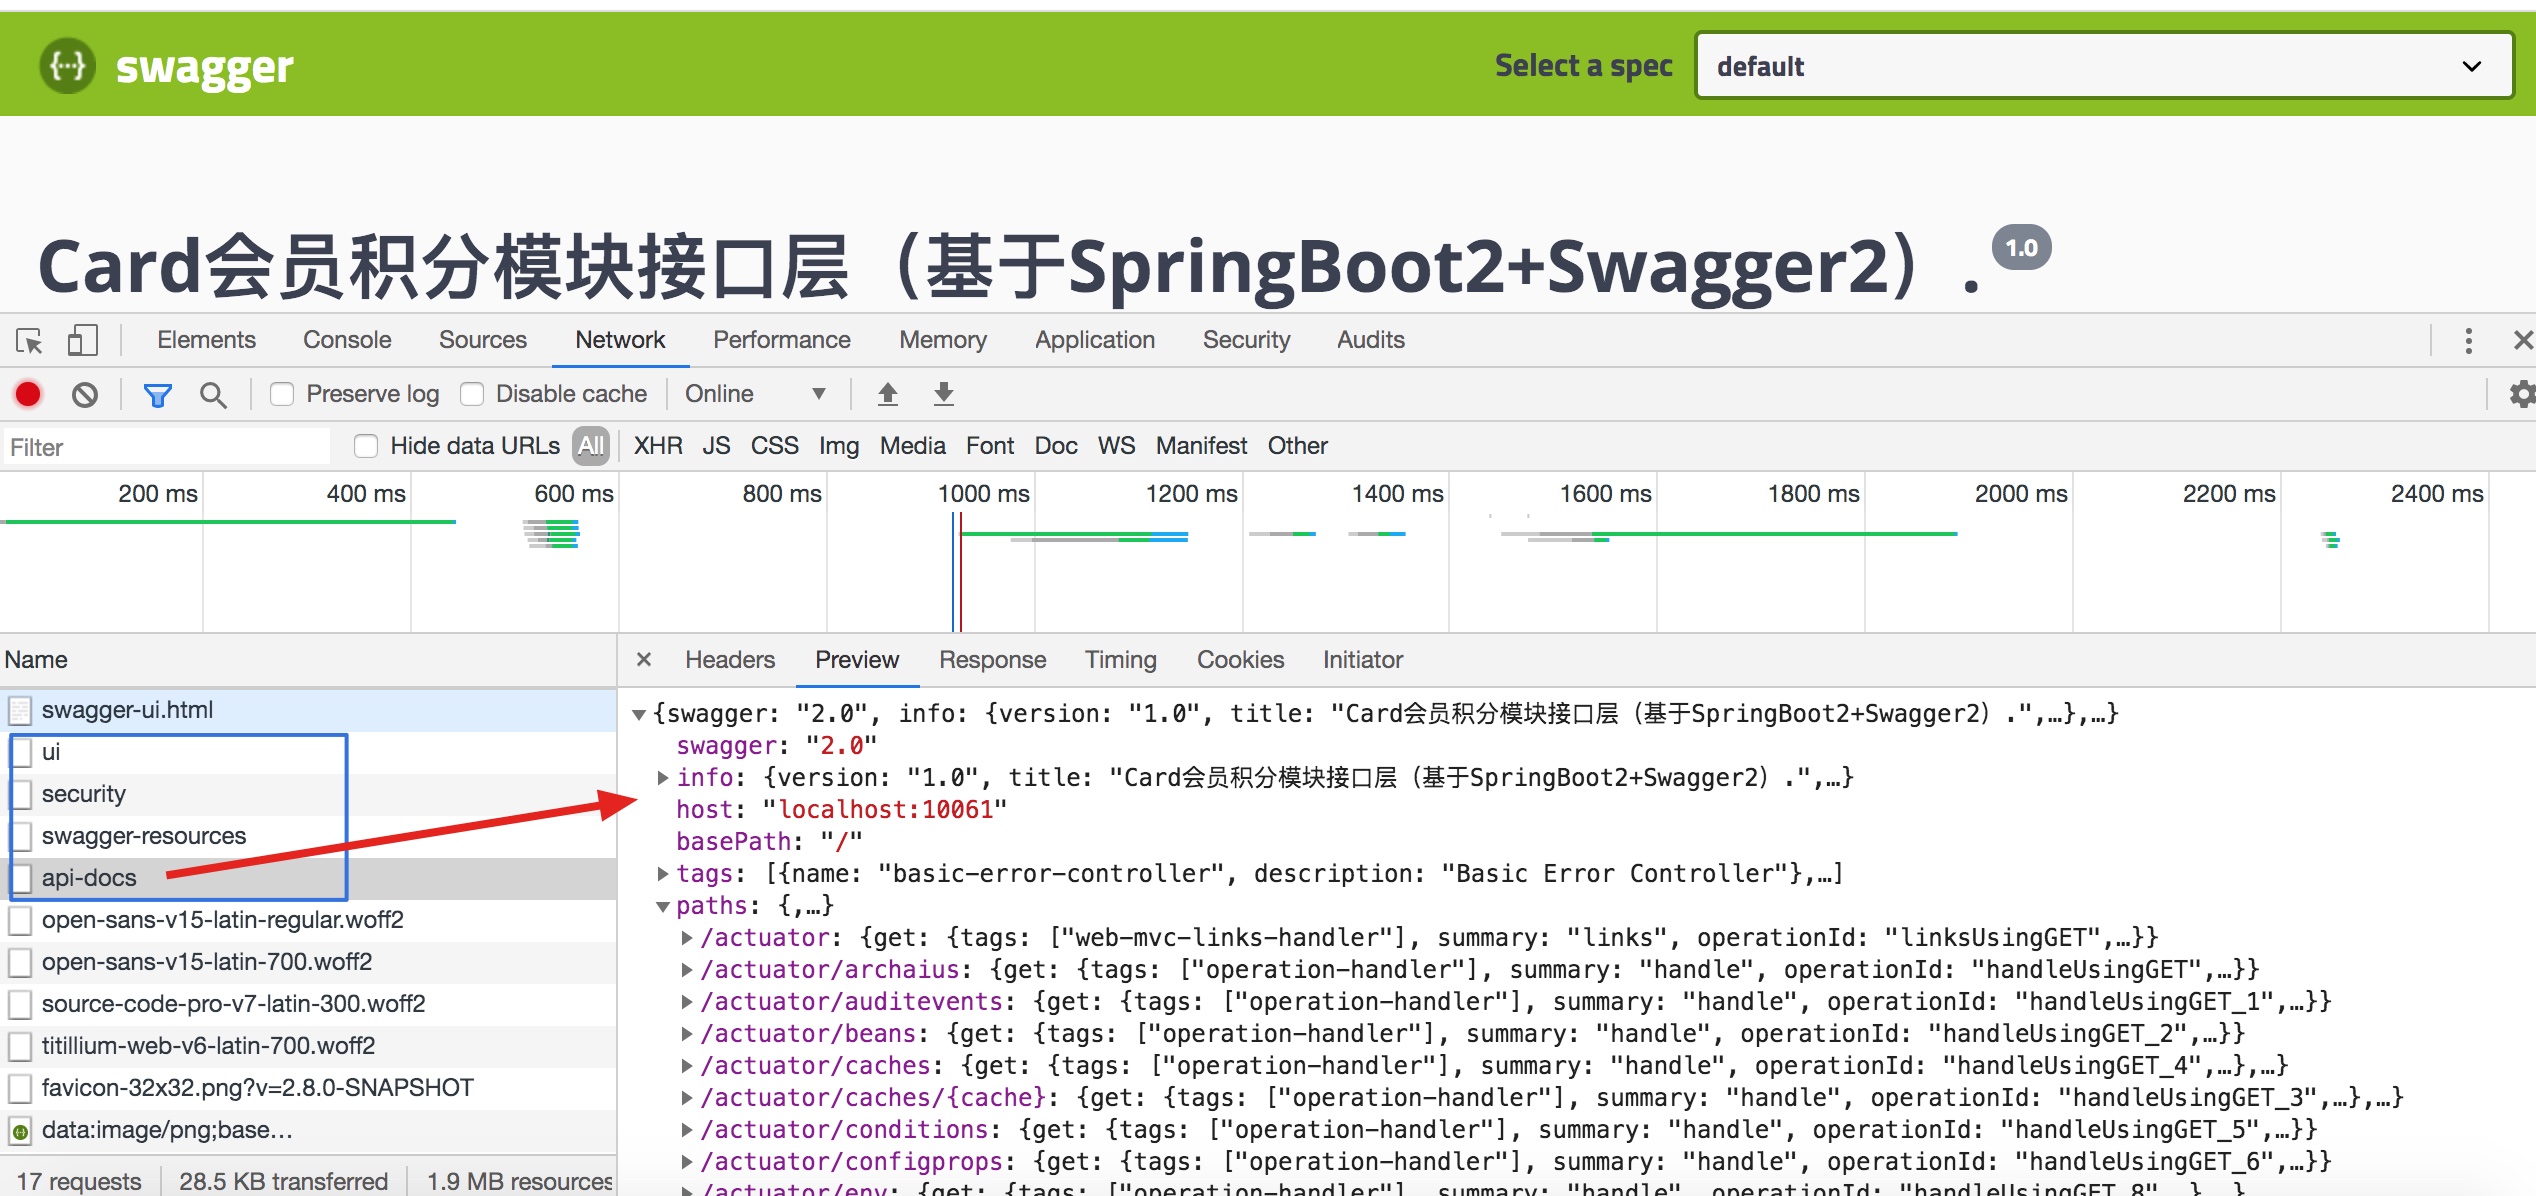Toggle device toolbar icon
This screenshot has height=1196, width=2536.
click(x=82, y=341)
